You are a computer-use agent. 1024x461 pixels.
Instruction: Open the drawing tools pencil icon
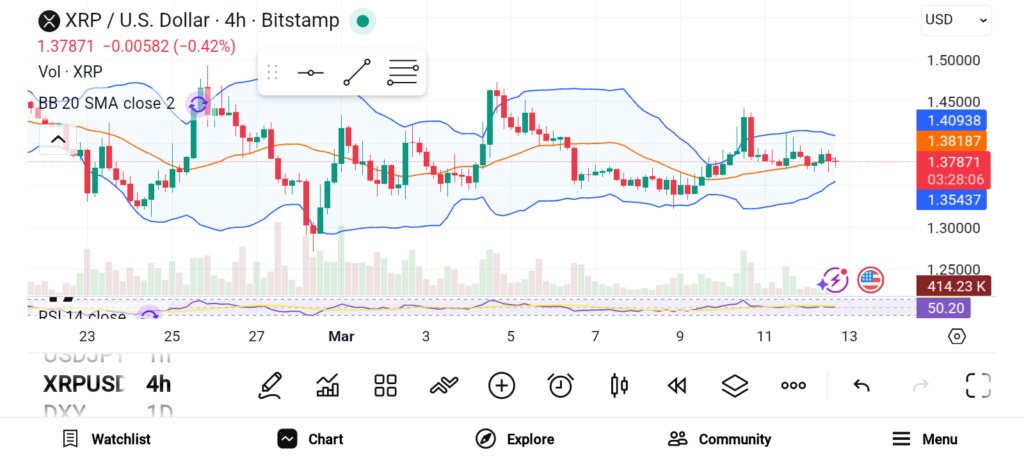pos(269,385)
